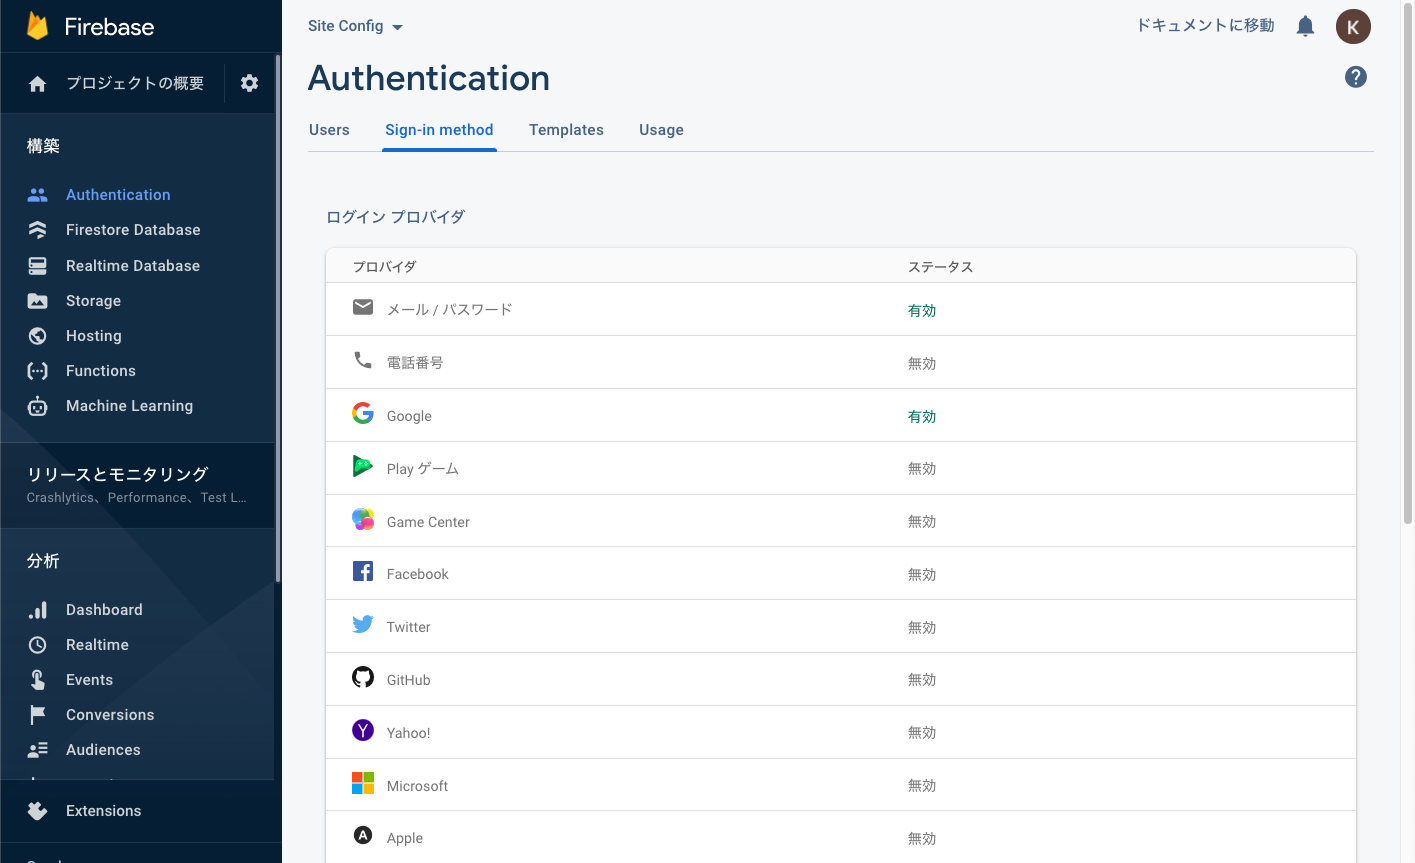Click the Machine Learning robot icon
The image size is (1415, 863).
pyautogui.click(x=38, y=406)
